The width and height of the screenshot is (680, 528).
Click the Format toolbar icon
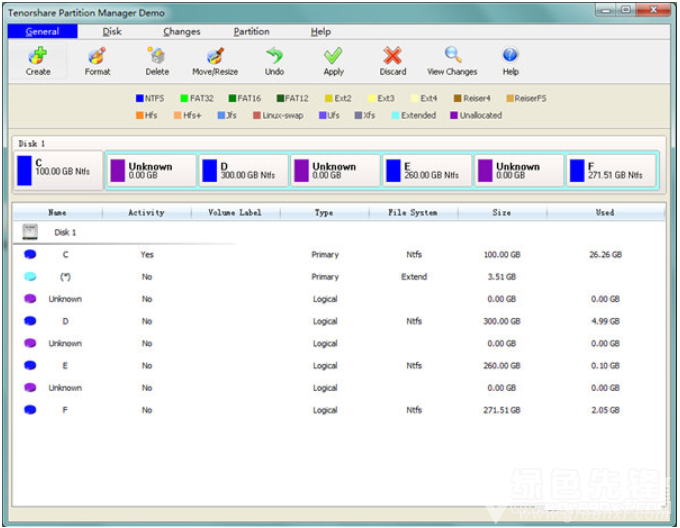pyautogui.click(x=97, y=55)
